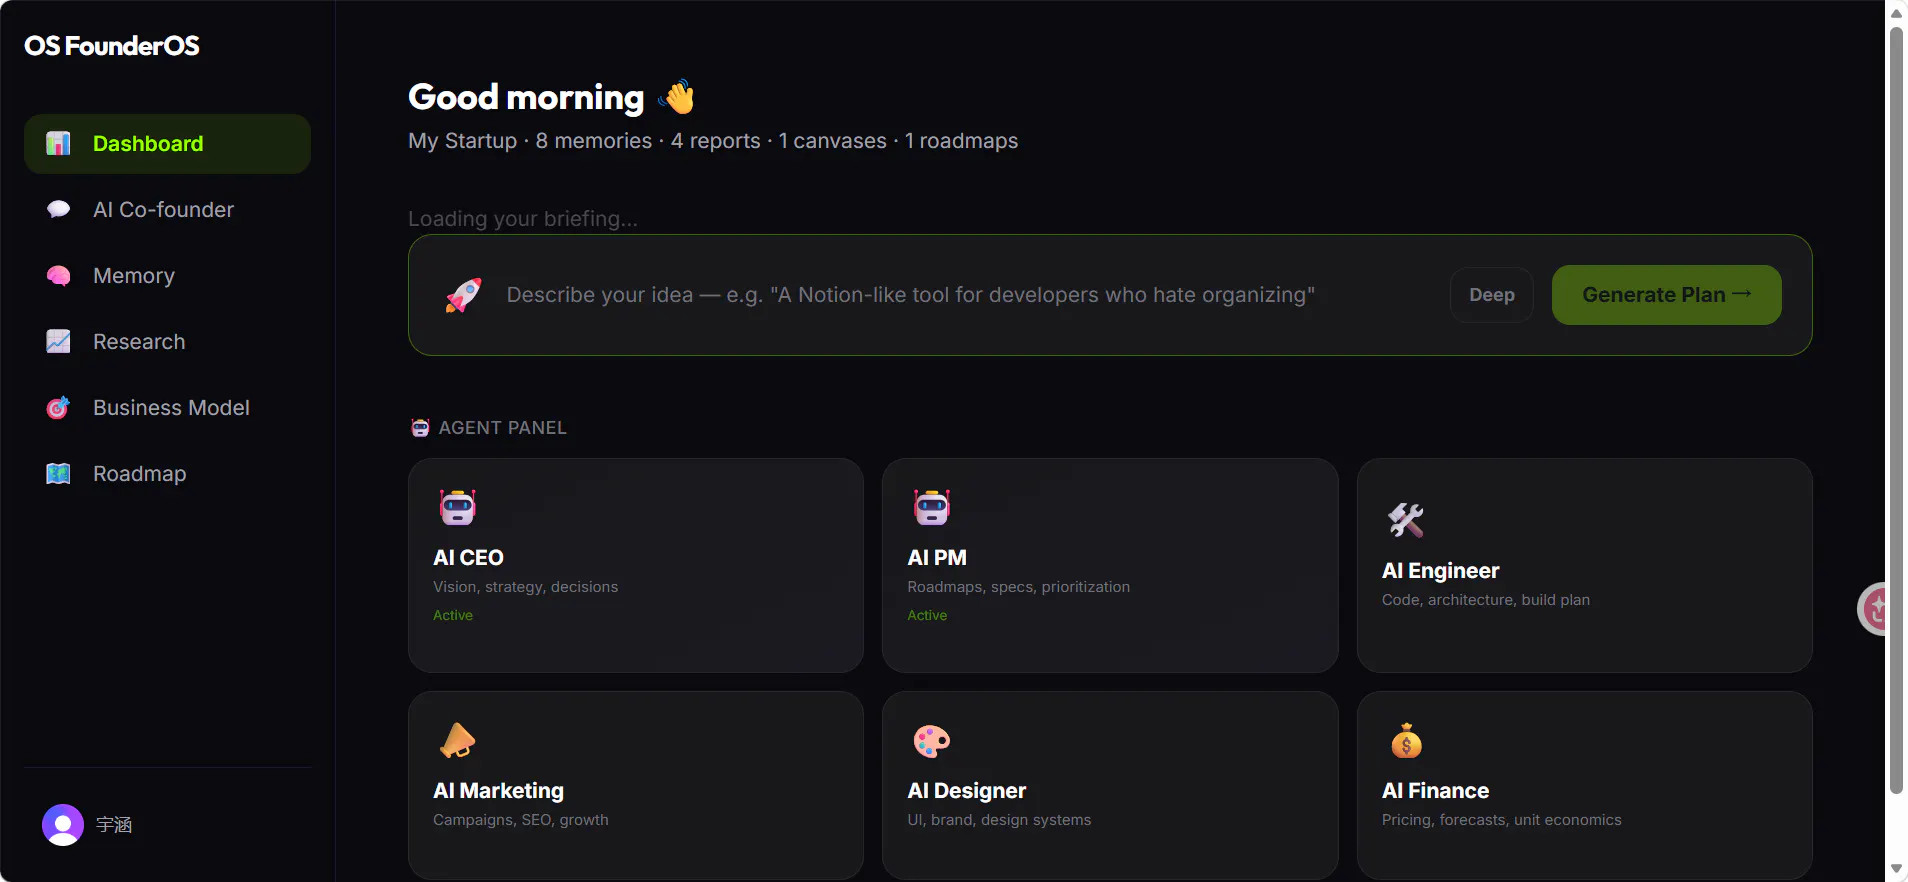Click the AGENT PANEL label
1908x882 pixels.
[502, 428]
